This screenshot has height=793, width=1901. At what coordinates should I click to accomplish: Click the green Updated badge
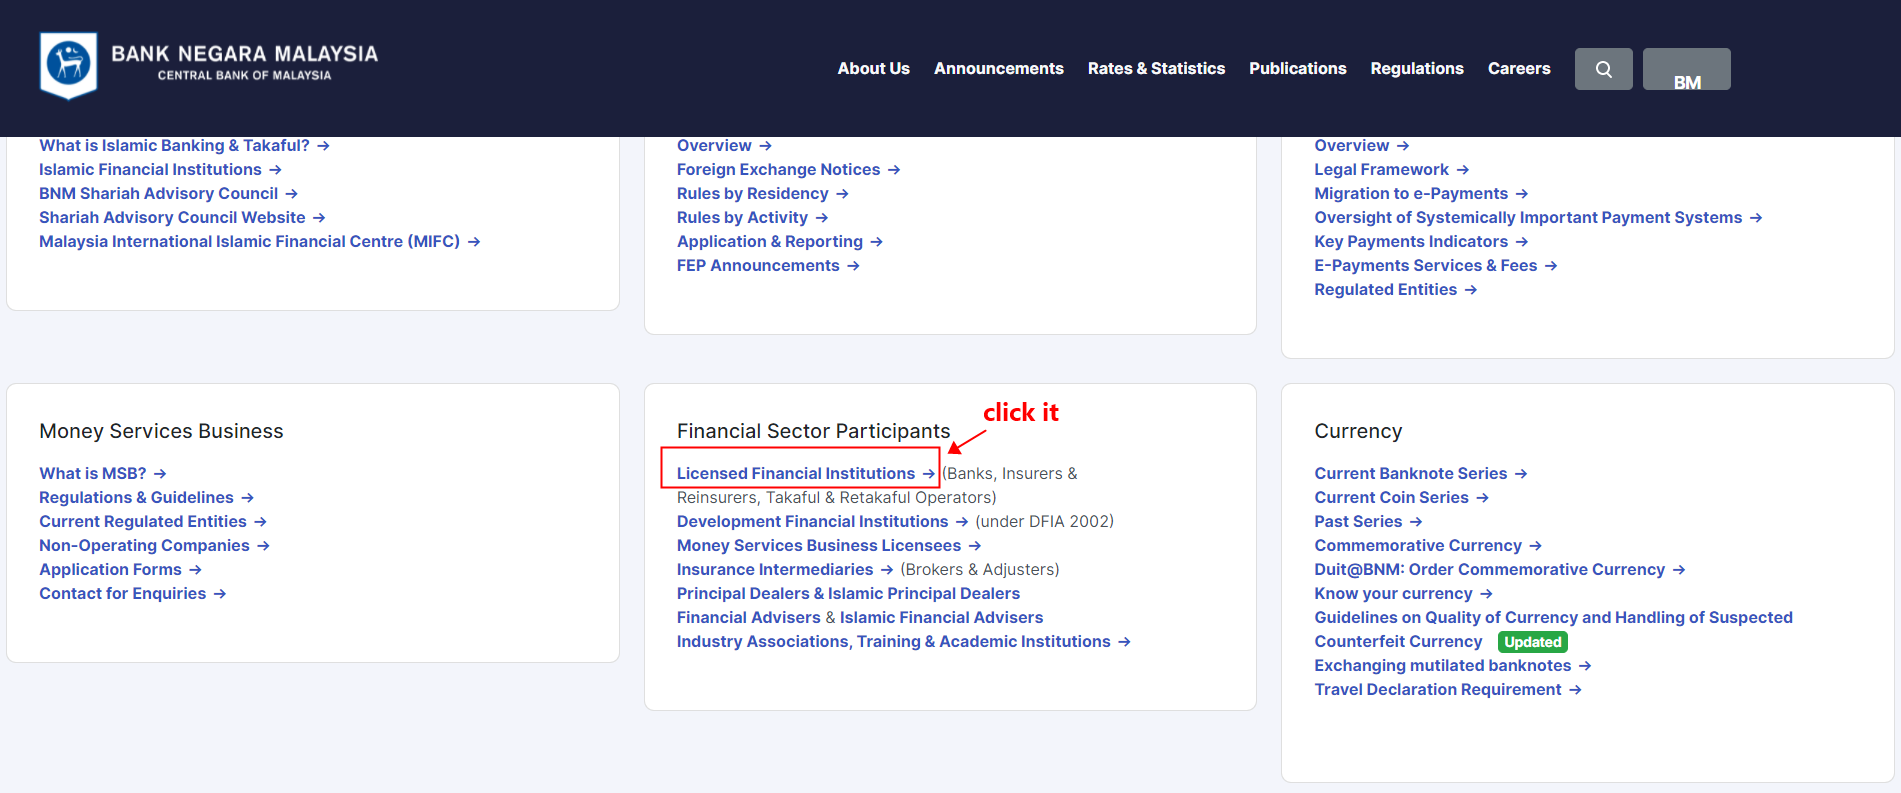[1532, 642]
